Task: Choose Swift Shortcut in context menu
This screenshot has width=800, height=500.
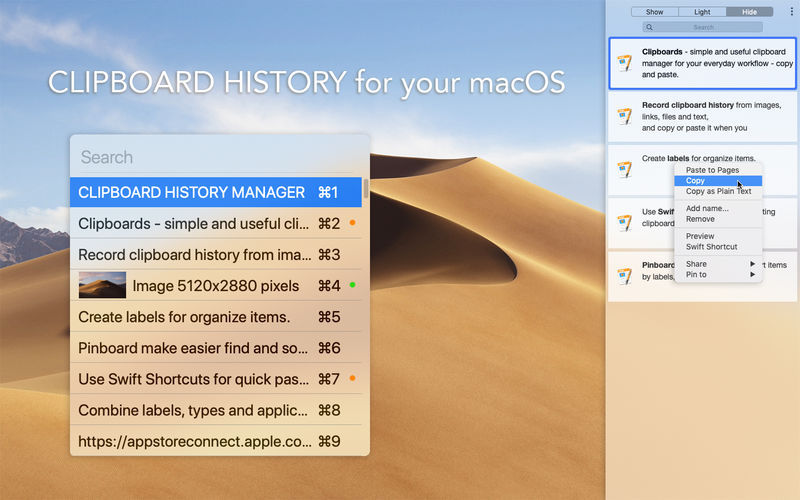Action: pyautogui.click(x=718, y=246)
